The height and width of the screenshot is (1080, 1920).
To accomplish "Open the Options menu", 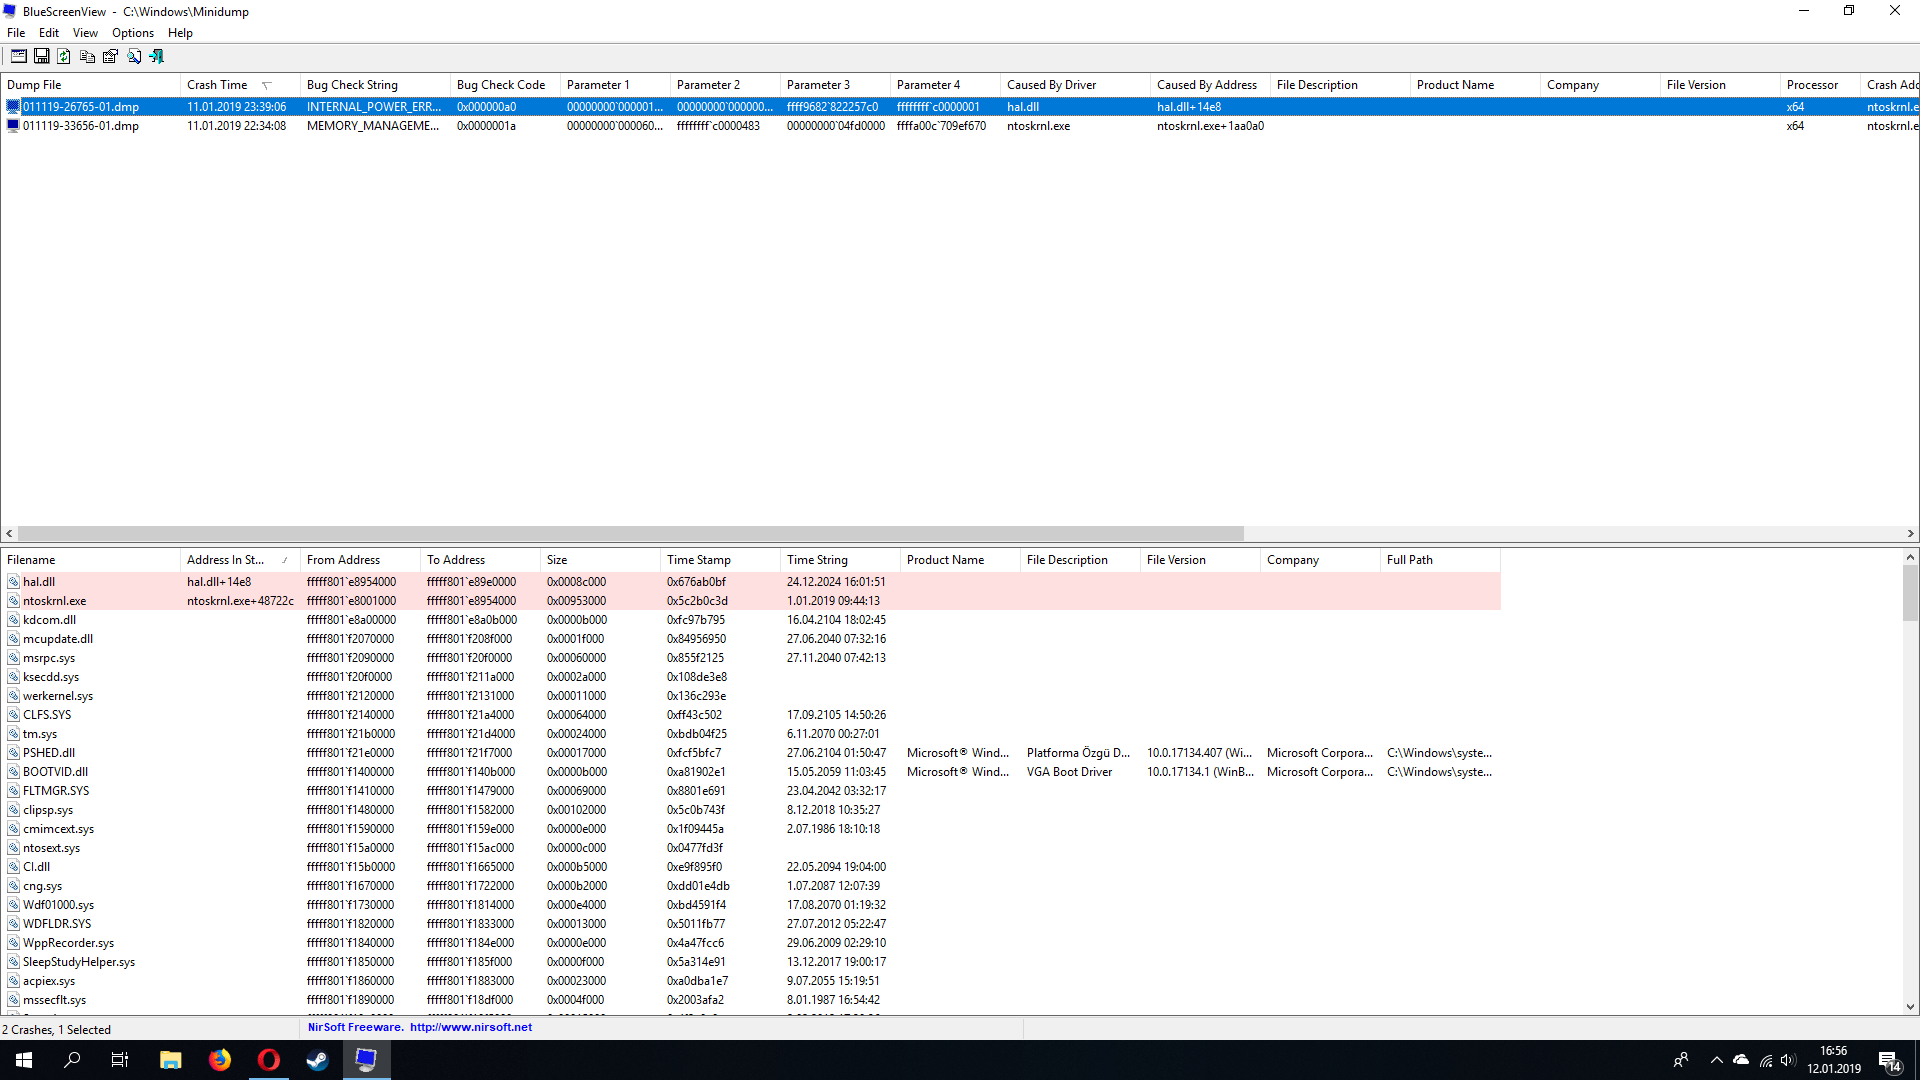I will (x=132, y=33).
